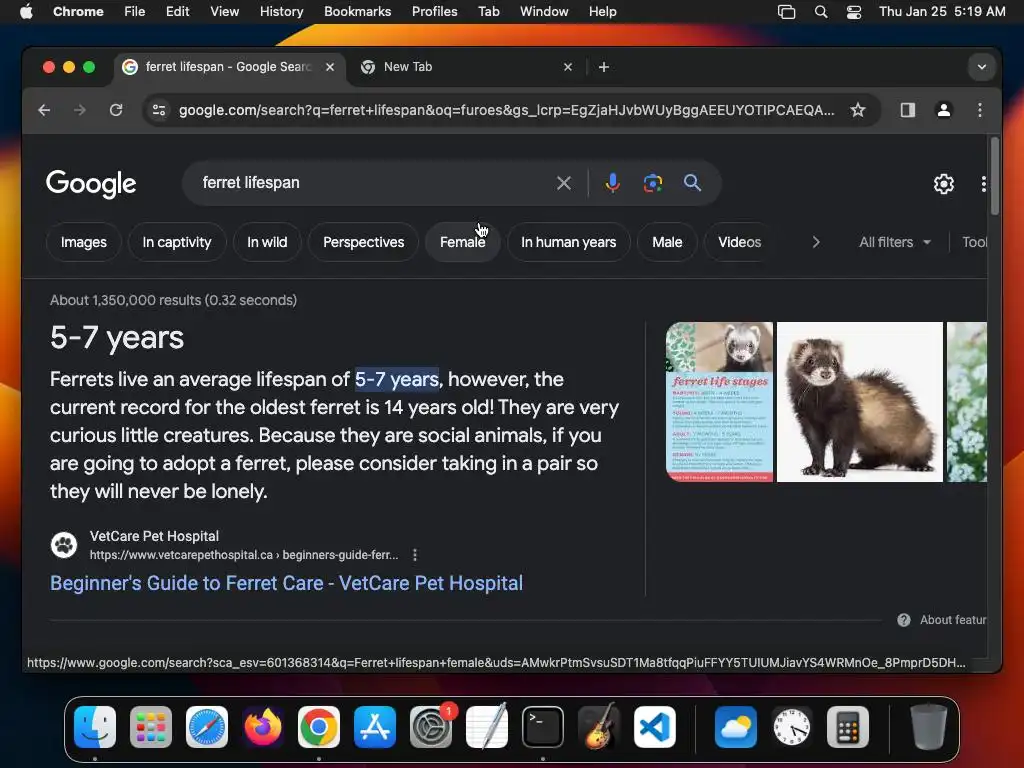Launch GarageBand from the dock
The image size is (1024, 768).
[599, 727]
